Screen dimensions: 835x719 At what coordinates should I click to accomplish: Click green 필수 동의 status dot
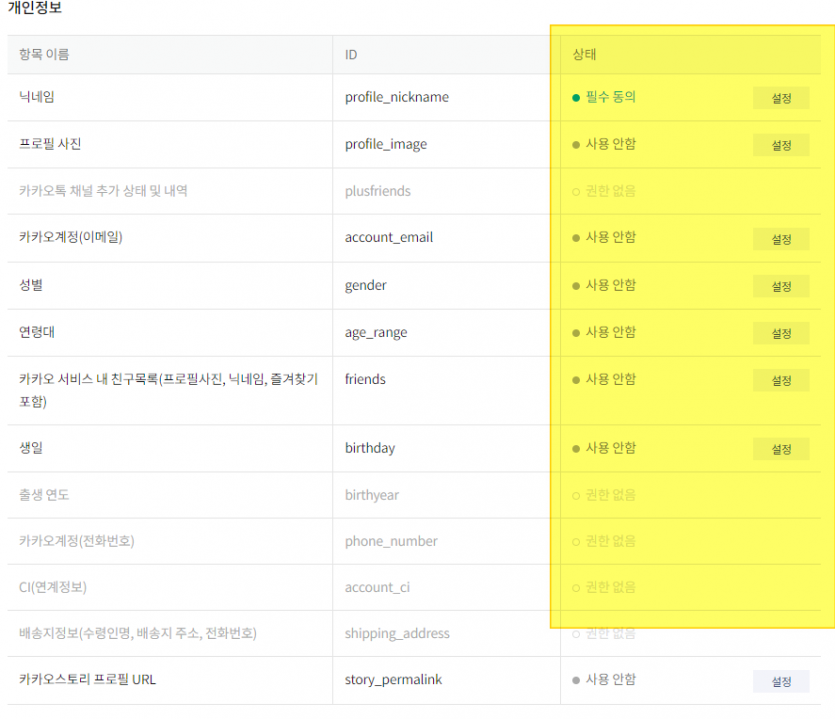point(576,98)
